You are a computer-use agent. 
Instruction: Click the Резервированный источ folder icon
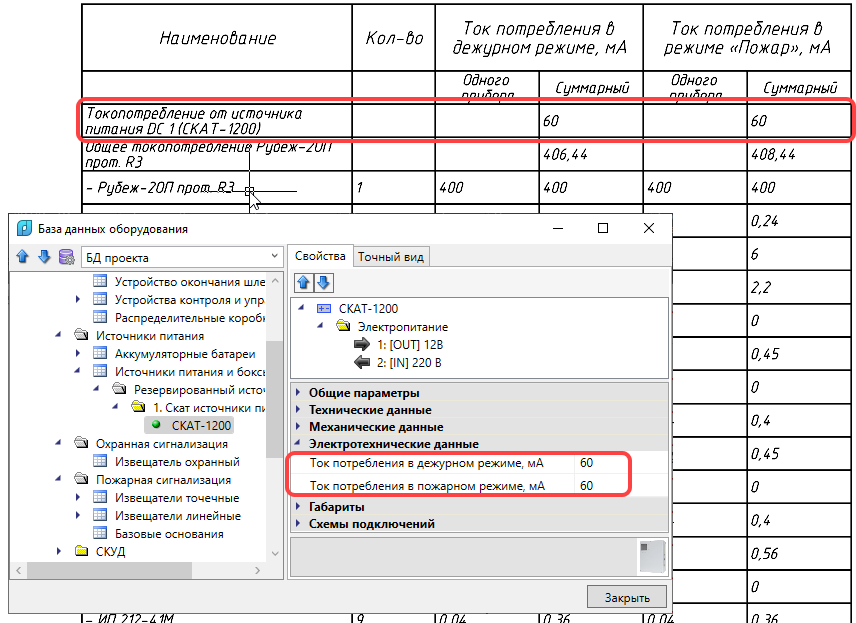[119, 388]
